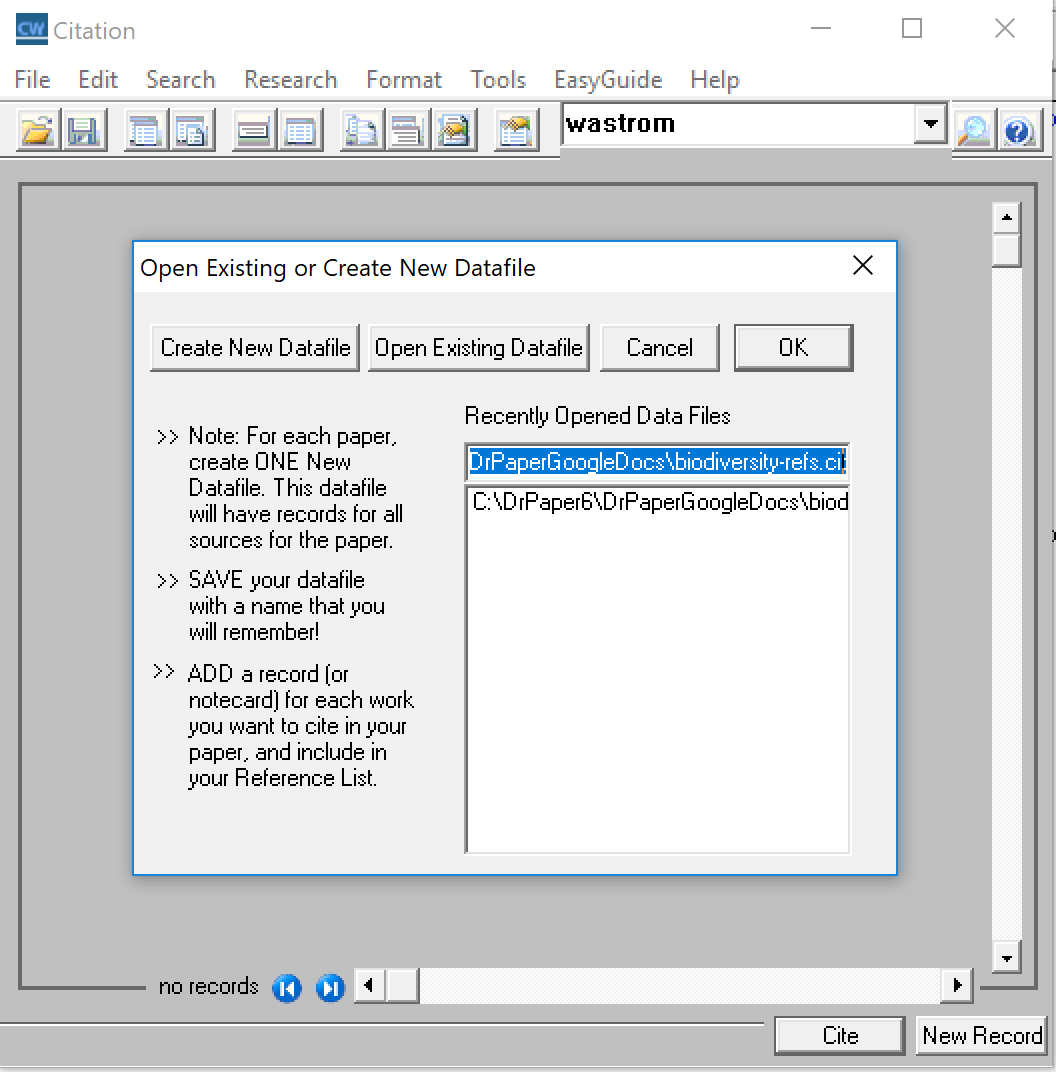Click the magnifying glass search icon
The height and width of the screenshot is (1072, 1056).
click(x=972, y=130)
